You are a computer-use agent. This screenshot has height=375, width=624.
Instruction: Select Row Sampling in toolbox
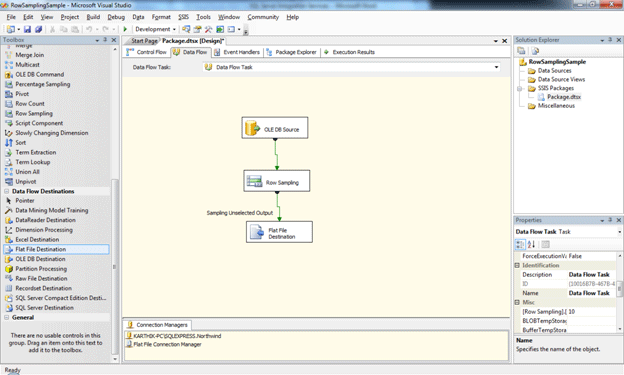(x=34, y=113)
